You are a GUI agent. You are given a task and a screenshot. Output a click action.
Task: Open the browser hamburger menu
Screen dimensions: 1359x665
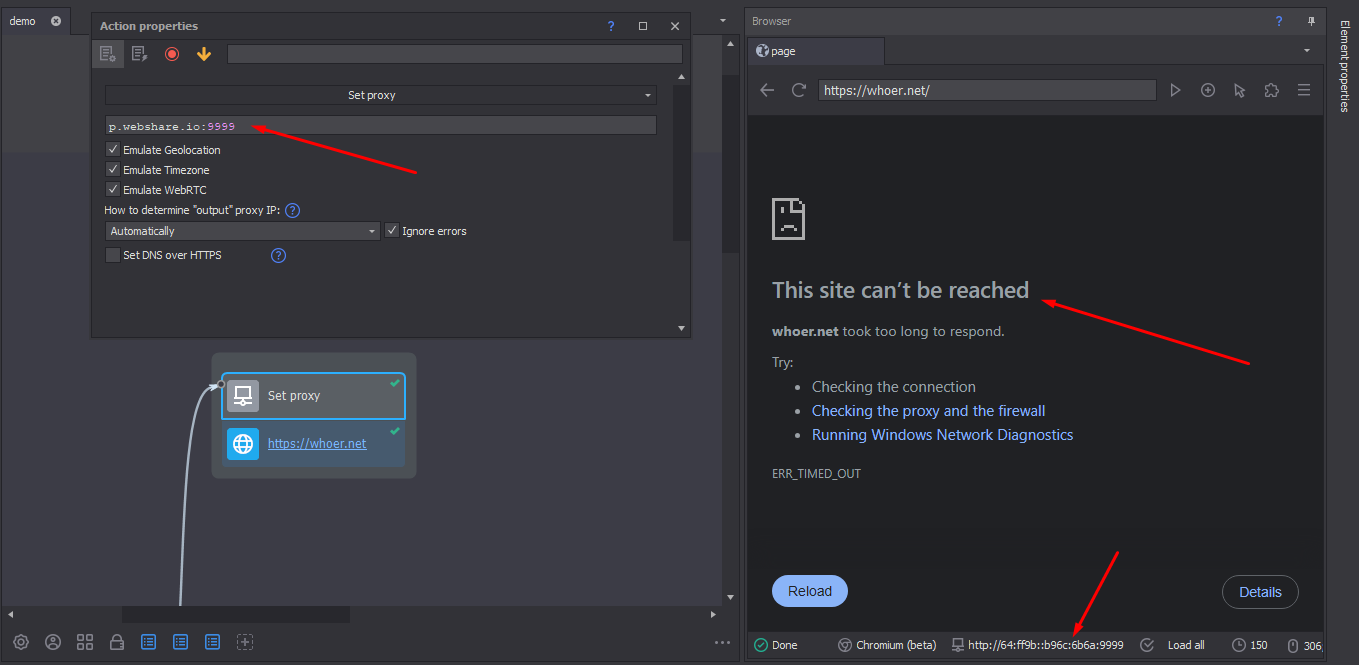pos(1304,90)
